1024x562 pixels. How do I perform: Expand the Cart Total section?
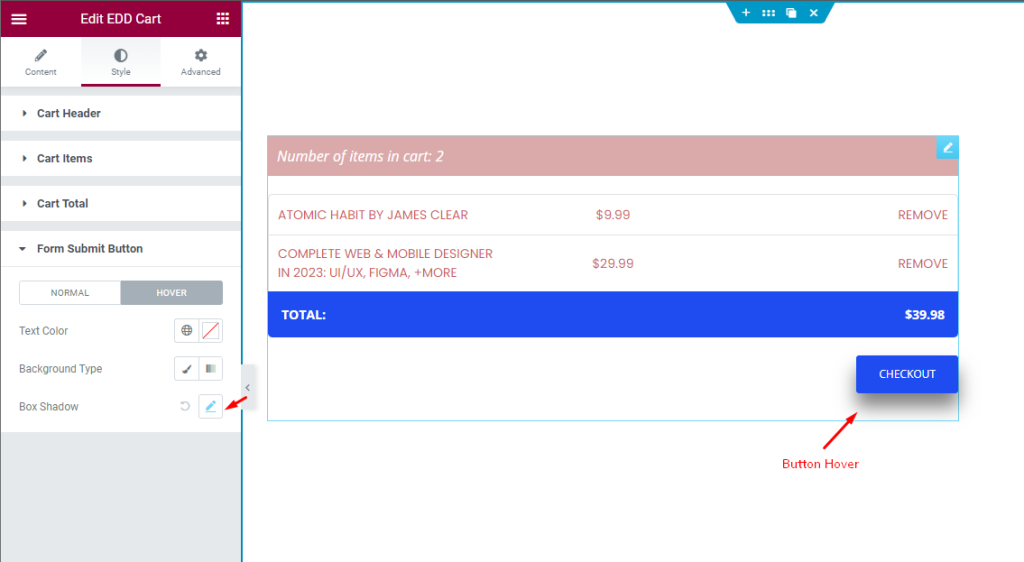[x=121, y=204]
